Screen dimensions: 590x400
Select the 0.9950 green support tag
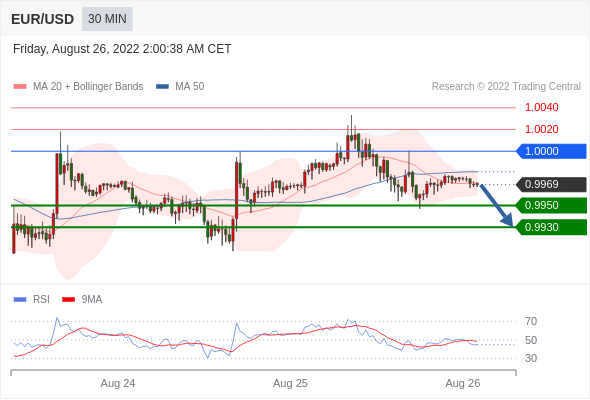[551, 205]
